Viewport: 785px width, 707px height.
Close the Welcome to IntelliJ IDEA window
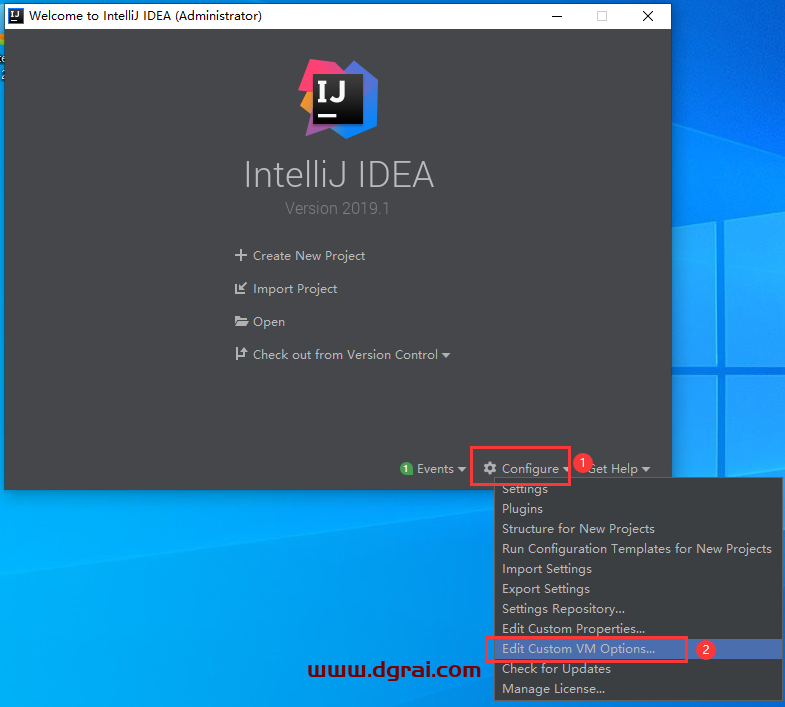[648, 16]
